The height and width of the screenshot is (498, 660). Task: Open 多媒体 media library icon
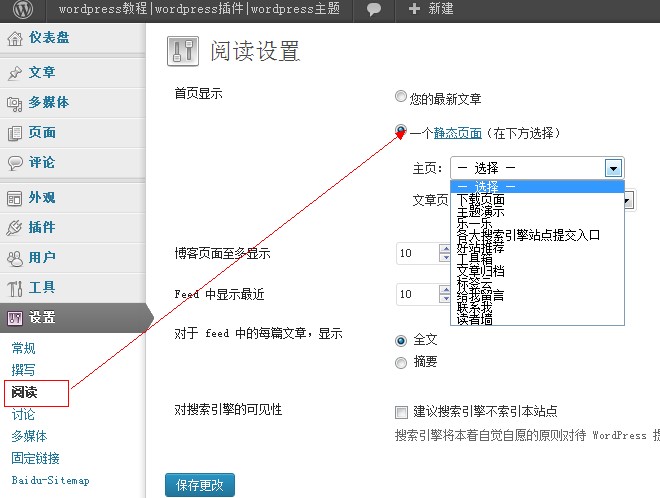coord(15,103)
